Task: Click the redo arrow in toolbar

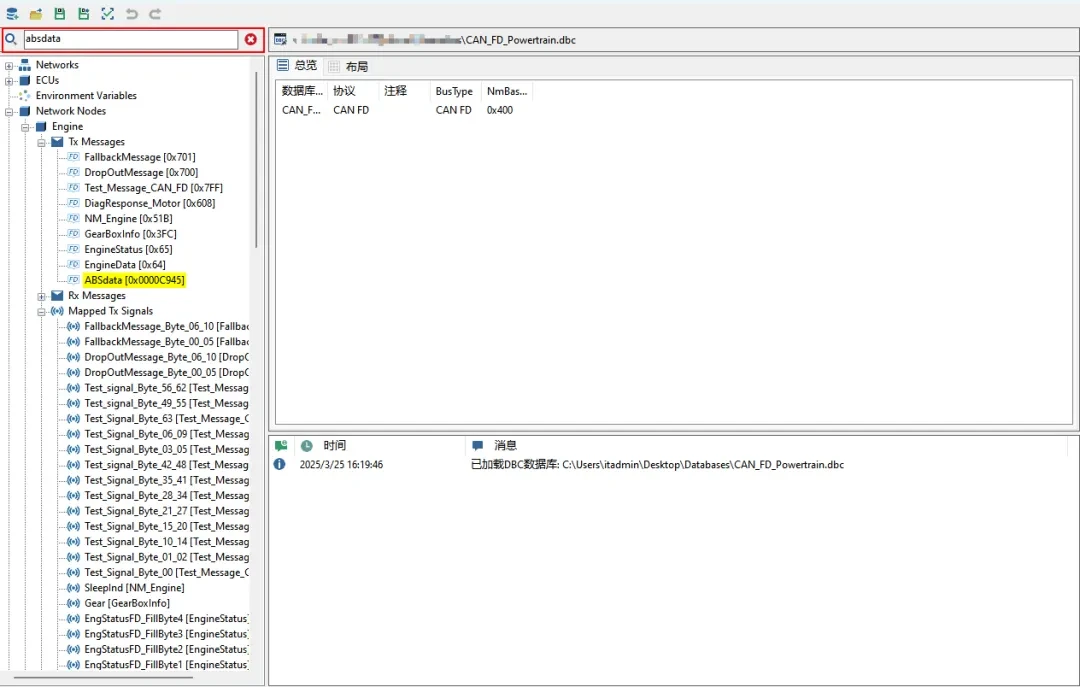Action: point(155,14)
